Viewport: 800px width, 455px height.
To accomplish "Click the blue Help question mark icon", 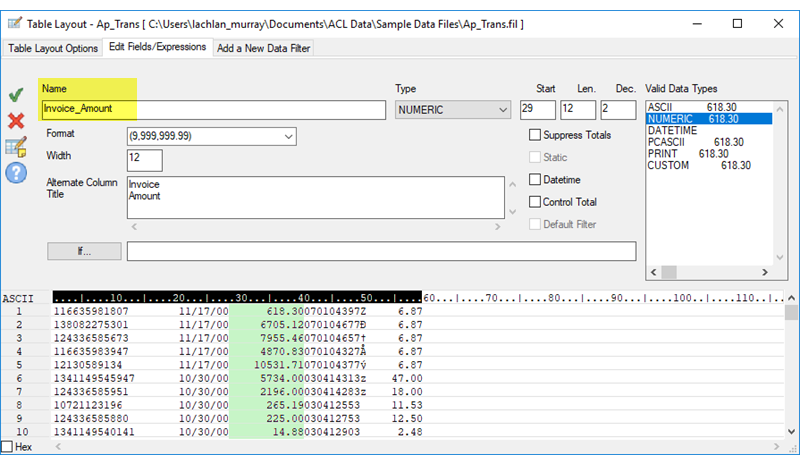I will 16,172.
